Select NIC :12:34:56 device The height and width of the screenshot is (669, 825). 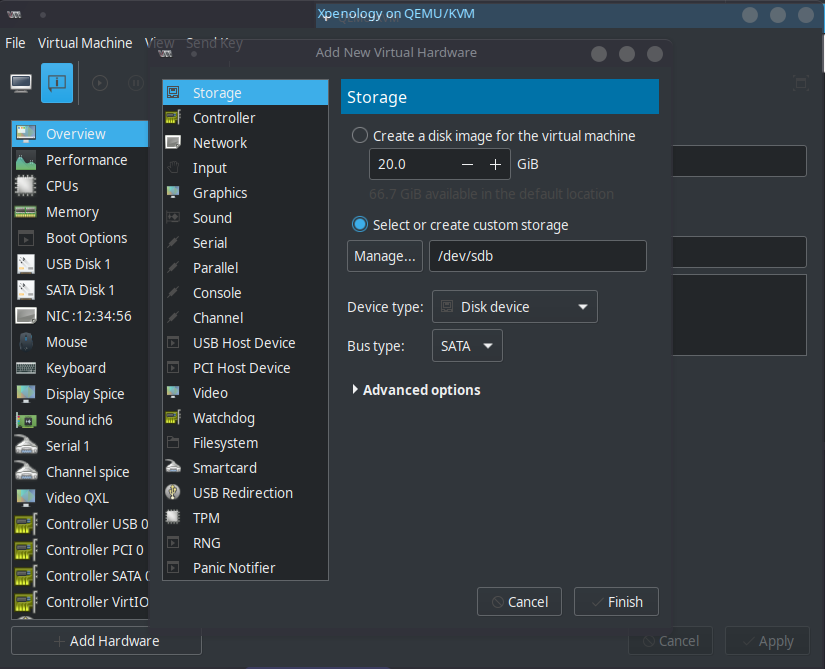tap(80, 316)
